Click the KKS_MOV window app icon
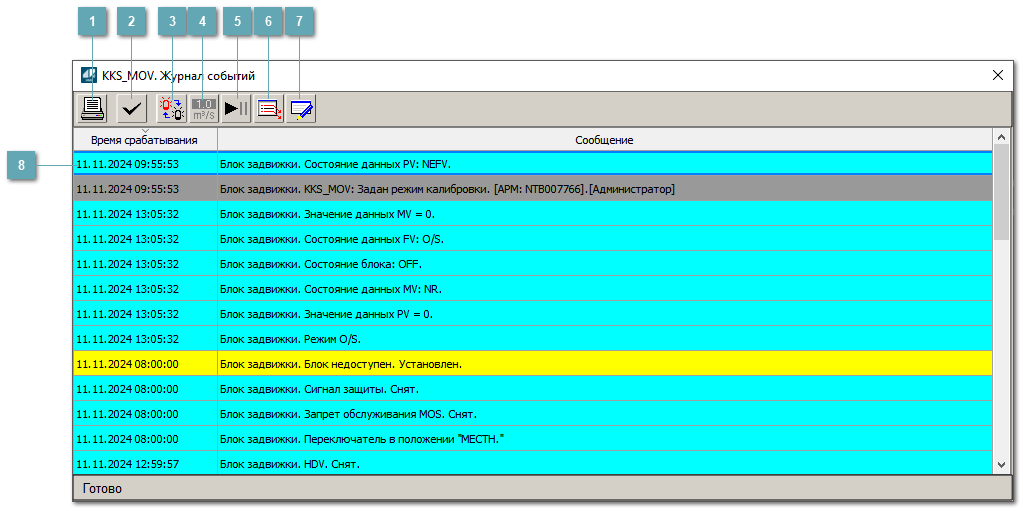Viewport: 1023px width, 511px height. pyautogui.click(x=89, y=75)
